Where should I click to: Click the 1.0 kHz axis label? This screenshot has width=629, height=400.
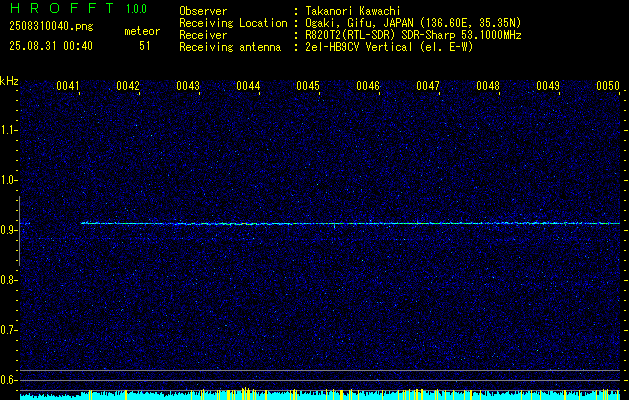point(8,180)
